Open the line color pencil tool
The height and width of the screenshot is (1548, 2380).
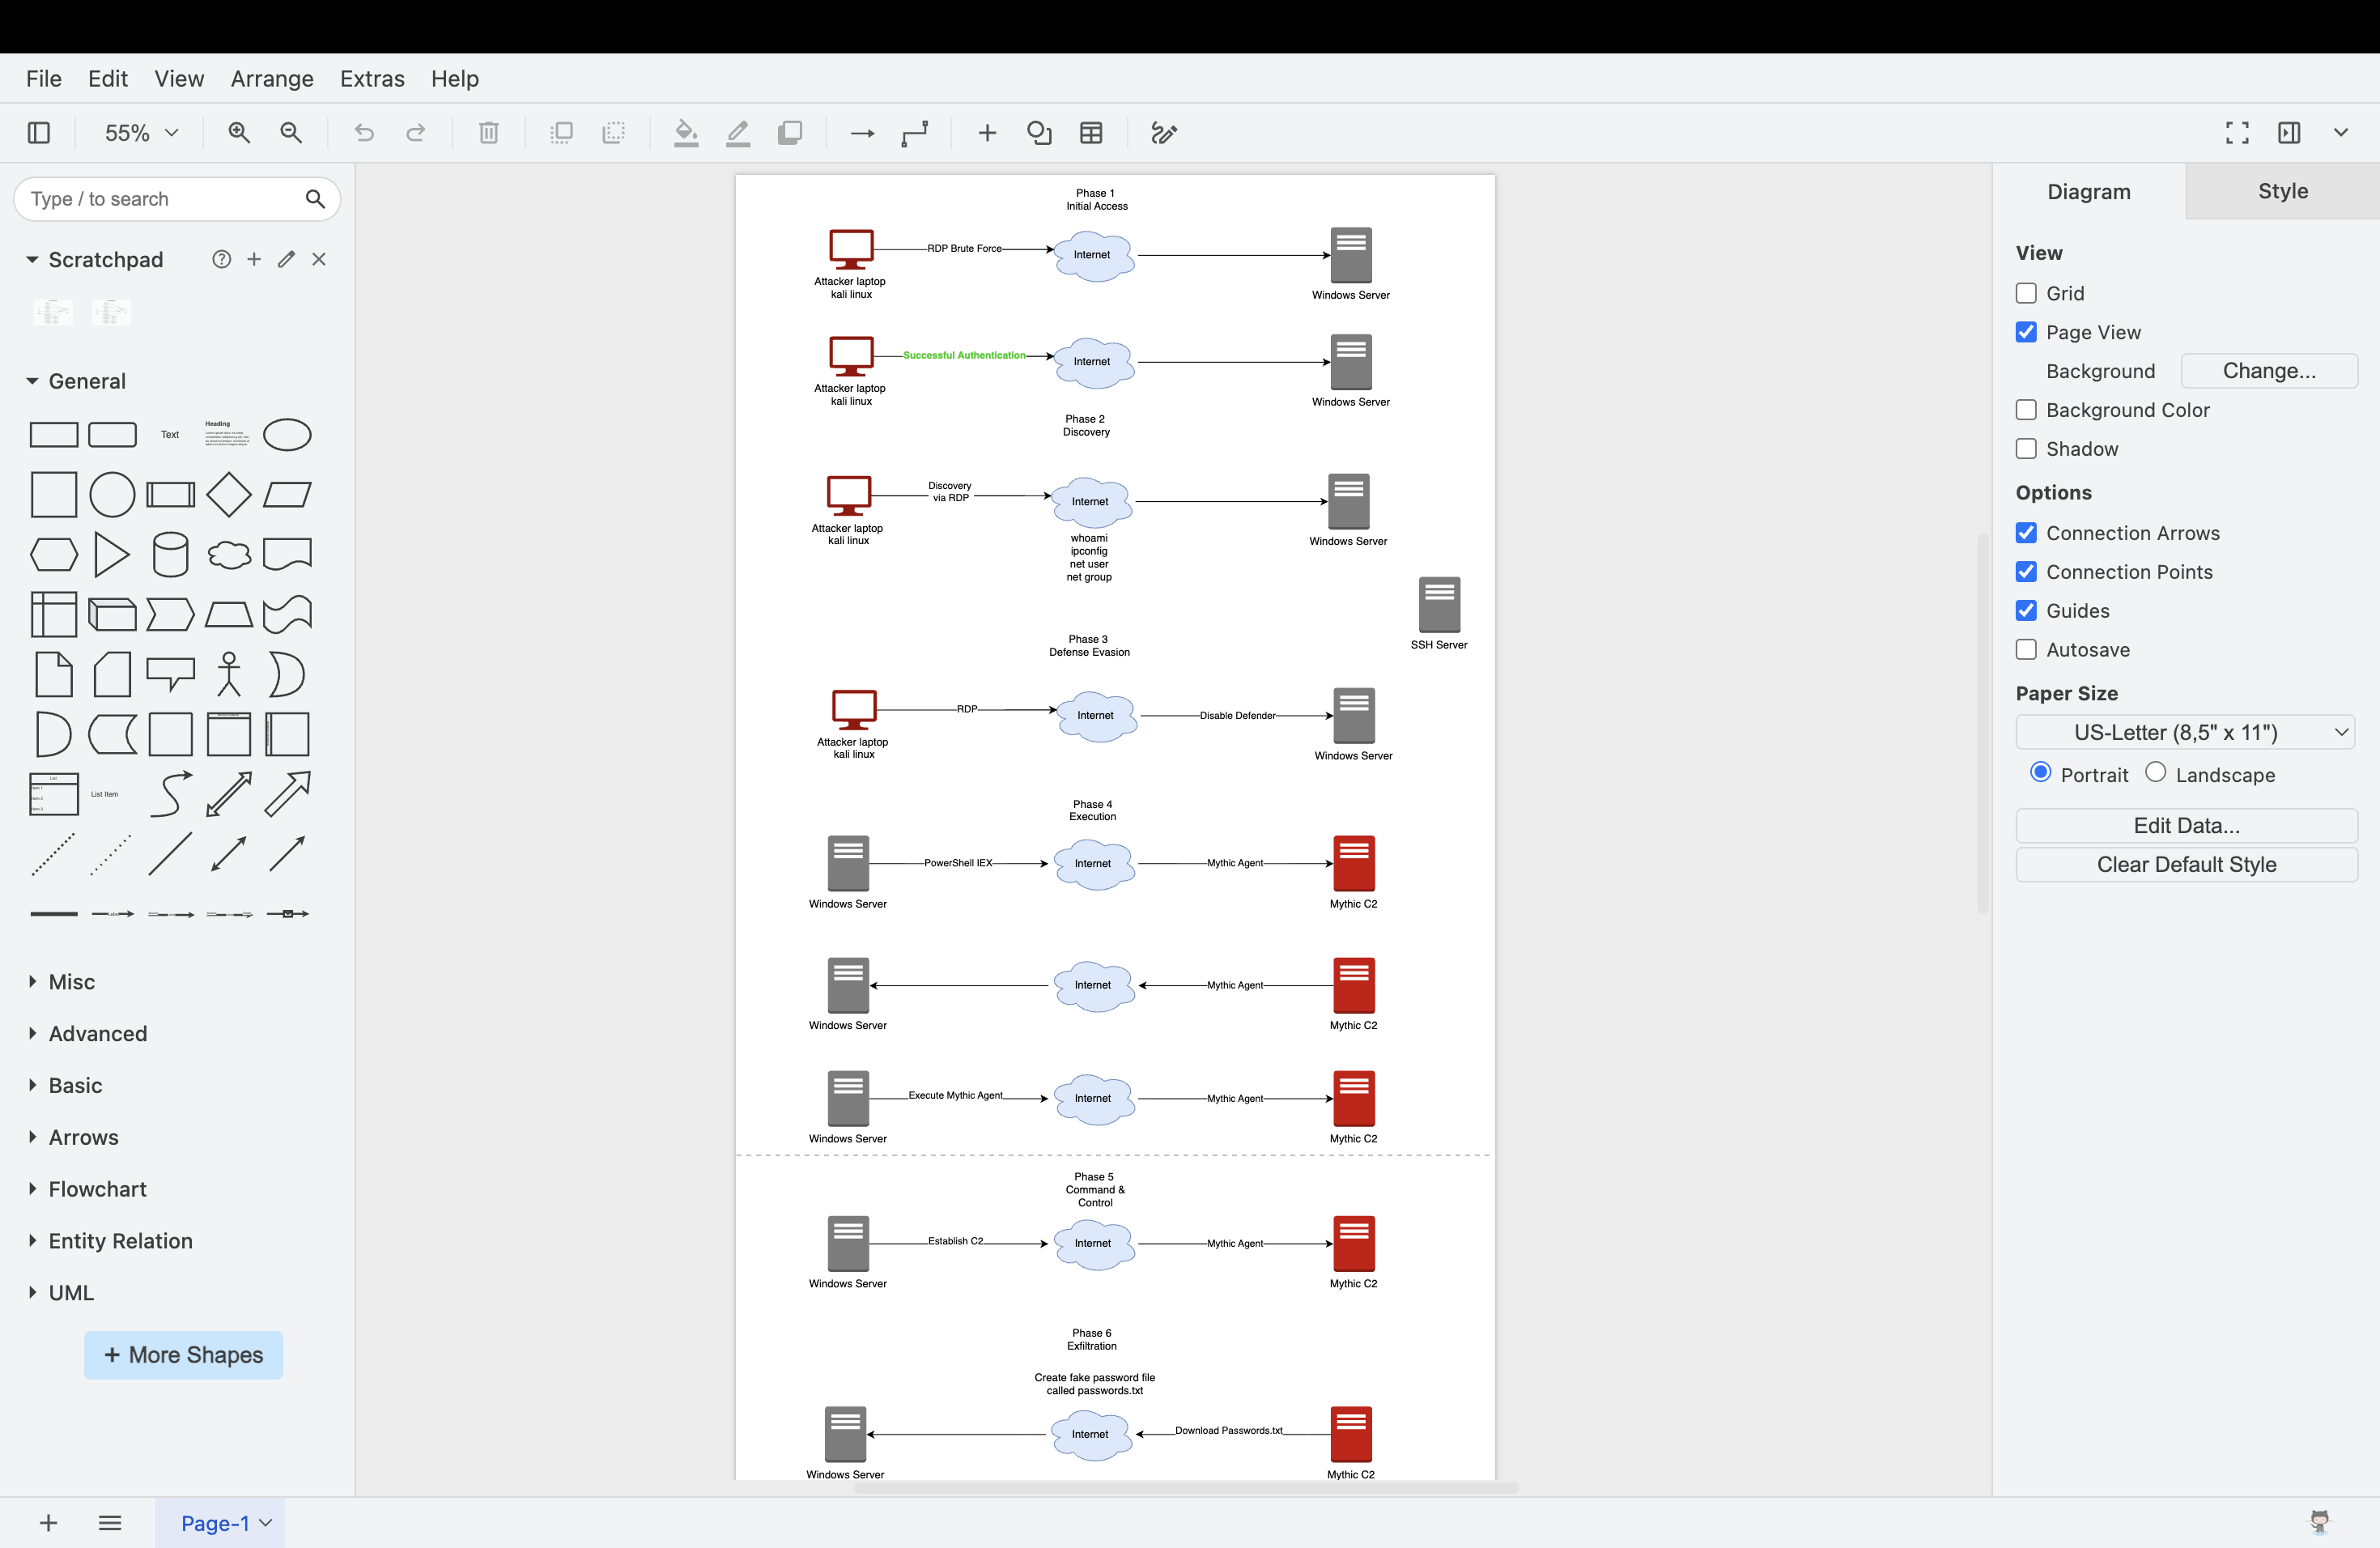pos(738,133)
